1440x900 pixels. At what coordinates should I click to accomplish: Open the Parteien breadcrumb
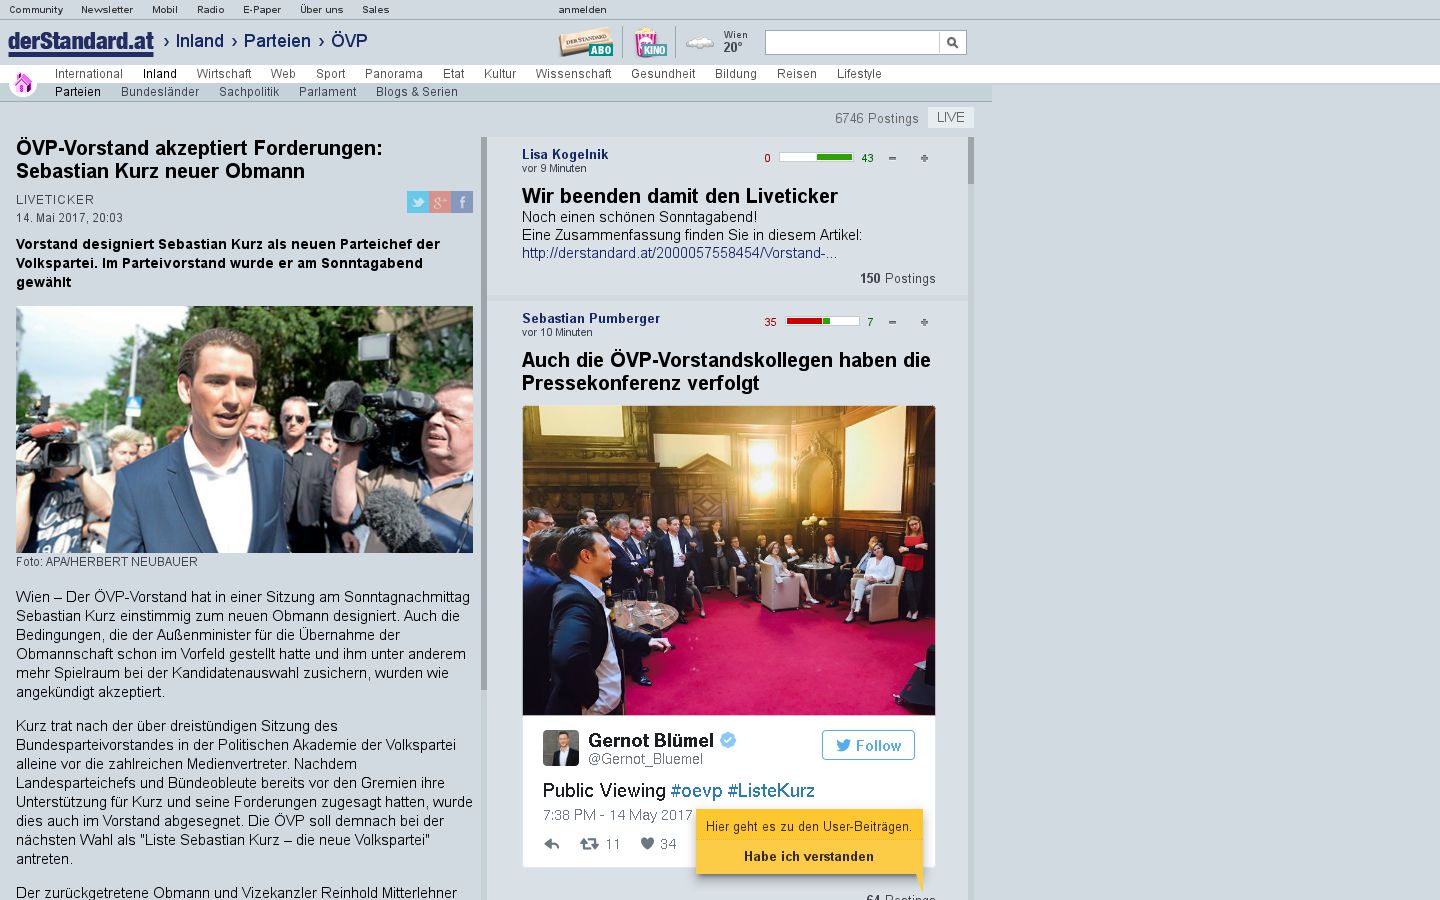(277, 41)
